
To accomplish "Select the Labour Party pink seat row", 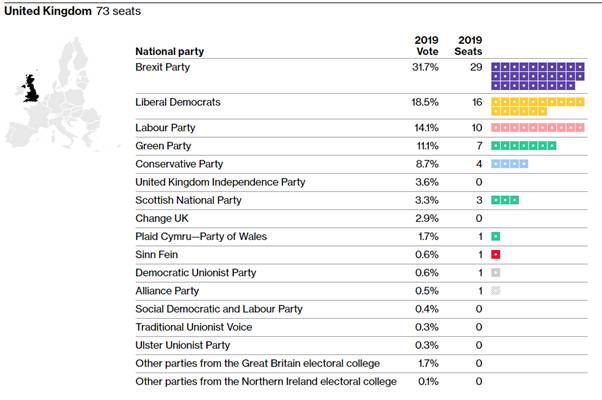I will point(537,128).
